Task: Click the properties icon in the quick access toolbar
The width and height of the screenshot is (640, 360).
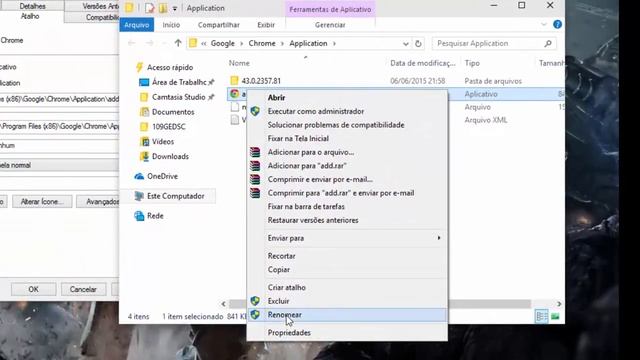Action: point(149,8)
